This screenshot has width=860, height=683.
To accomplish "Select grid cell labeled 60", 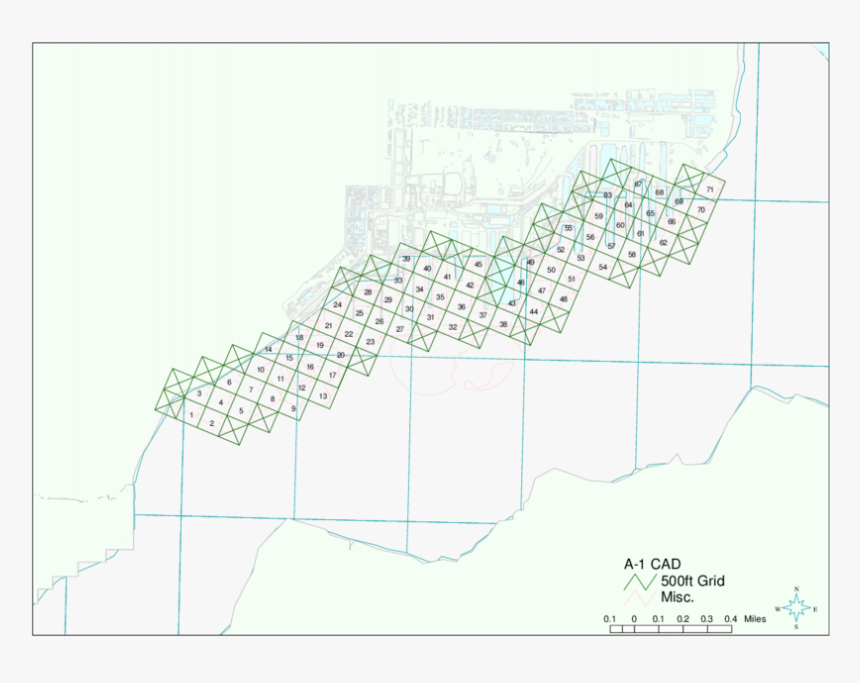I will click(x=620, y=225).
